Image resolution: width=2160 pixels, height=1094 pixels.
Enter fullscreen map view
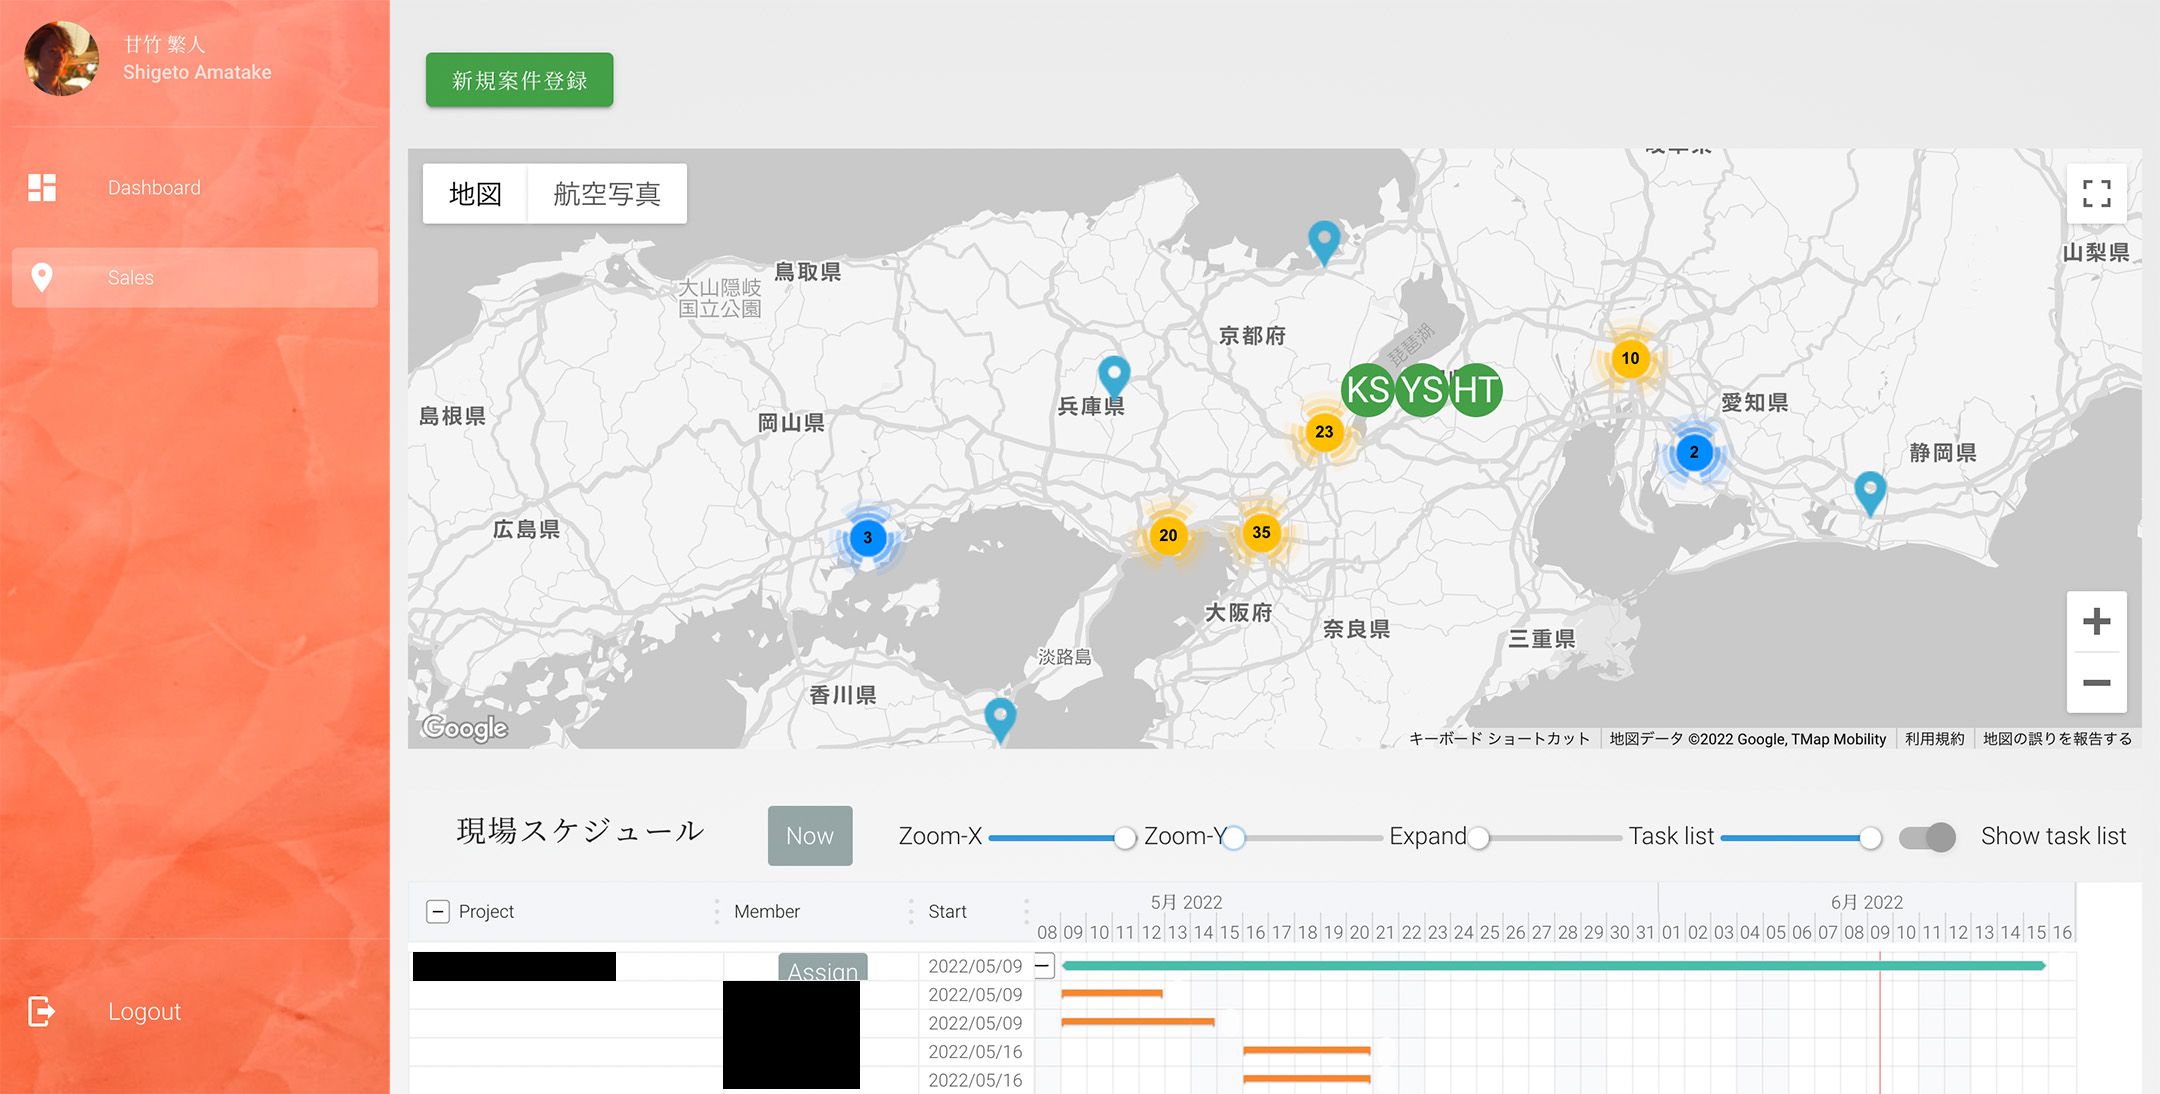2096,193
